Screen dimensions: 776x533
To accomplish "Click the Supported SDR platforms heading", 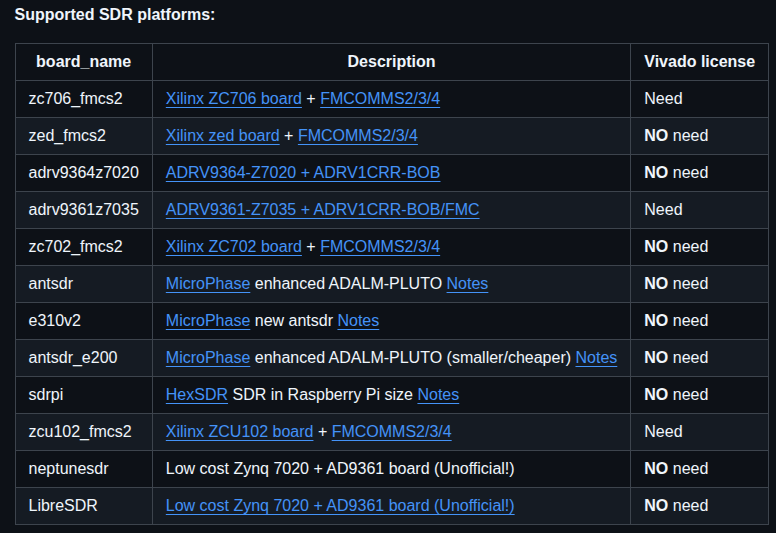I will coord(115,14).
